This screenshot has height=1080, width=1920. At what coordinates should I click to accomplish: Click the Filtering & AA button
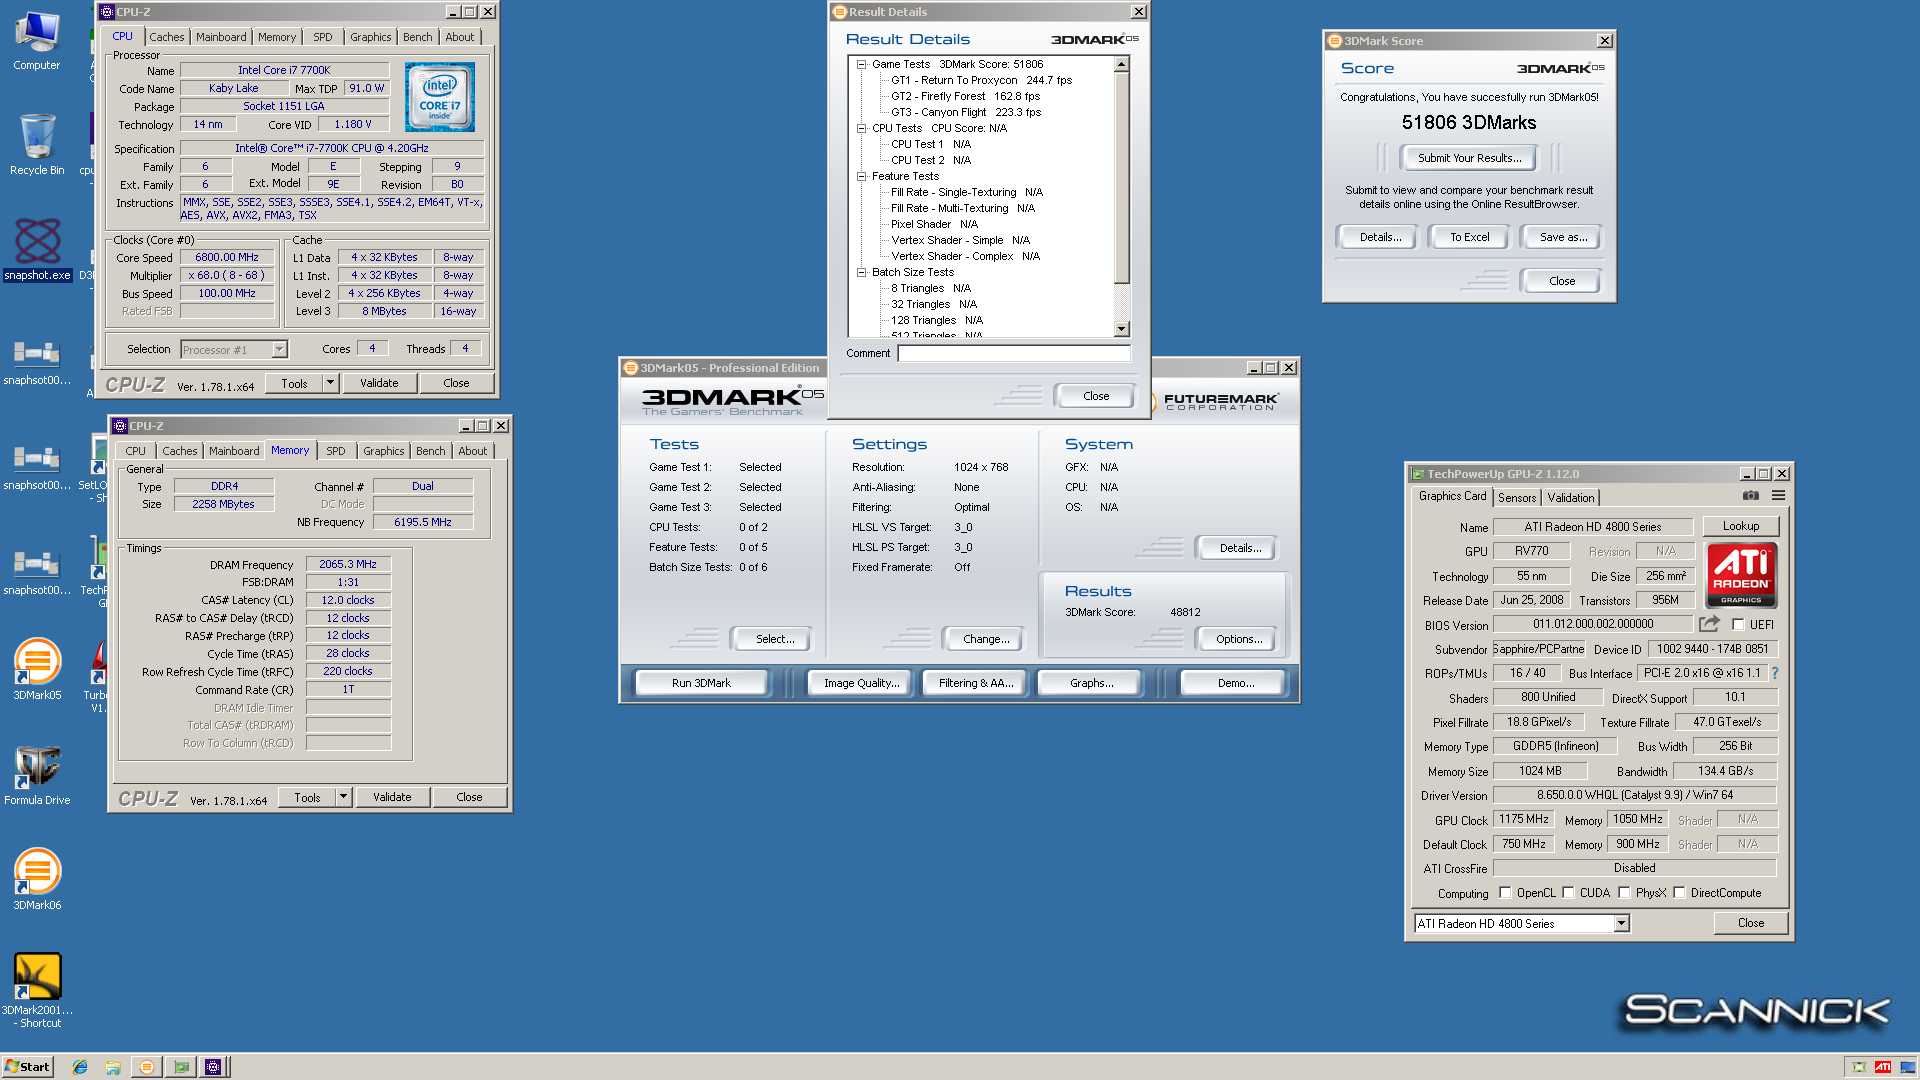[x=976, y=683]
